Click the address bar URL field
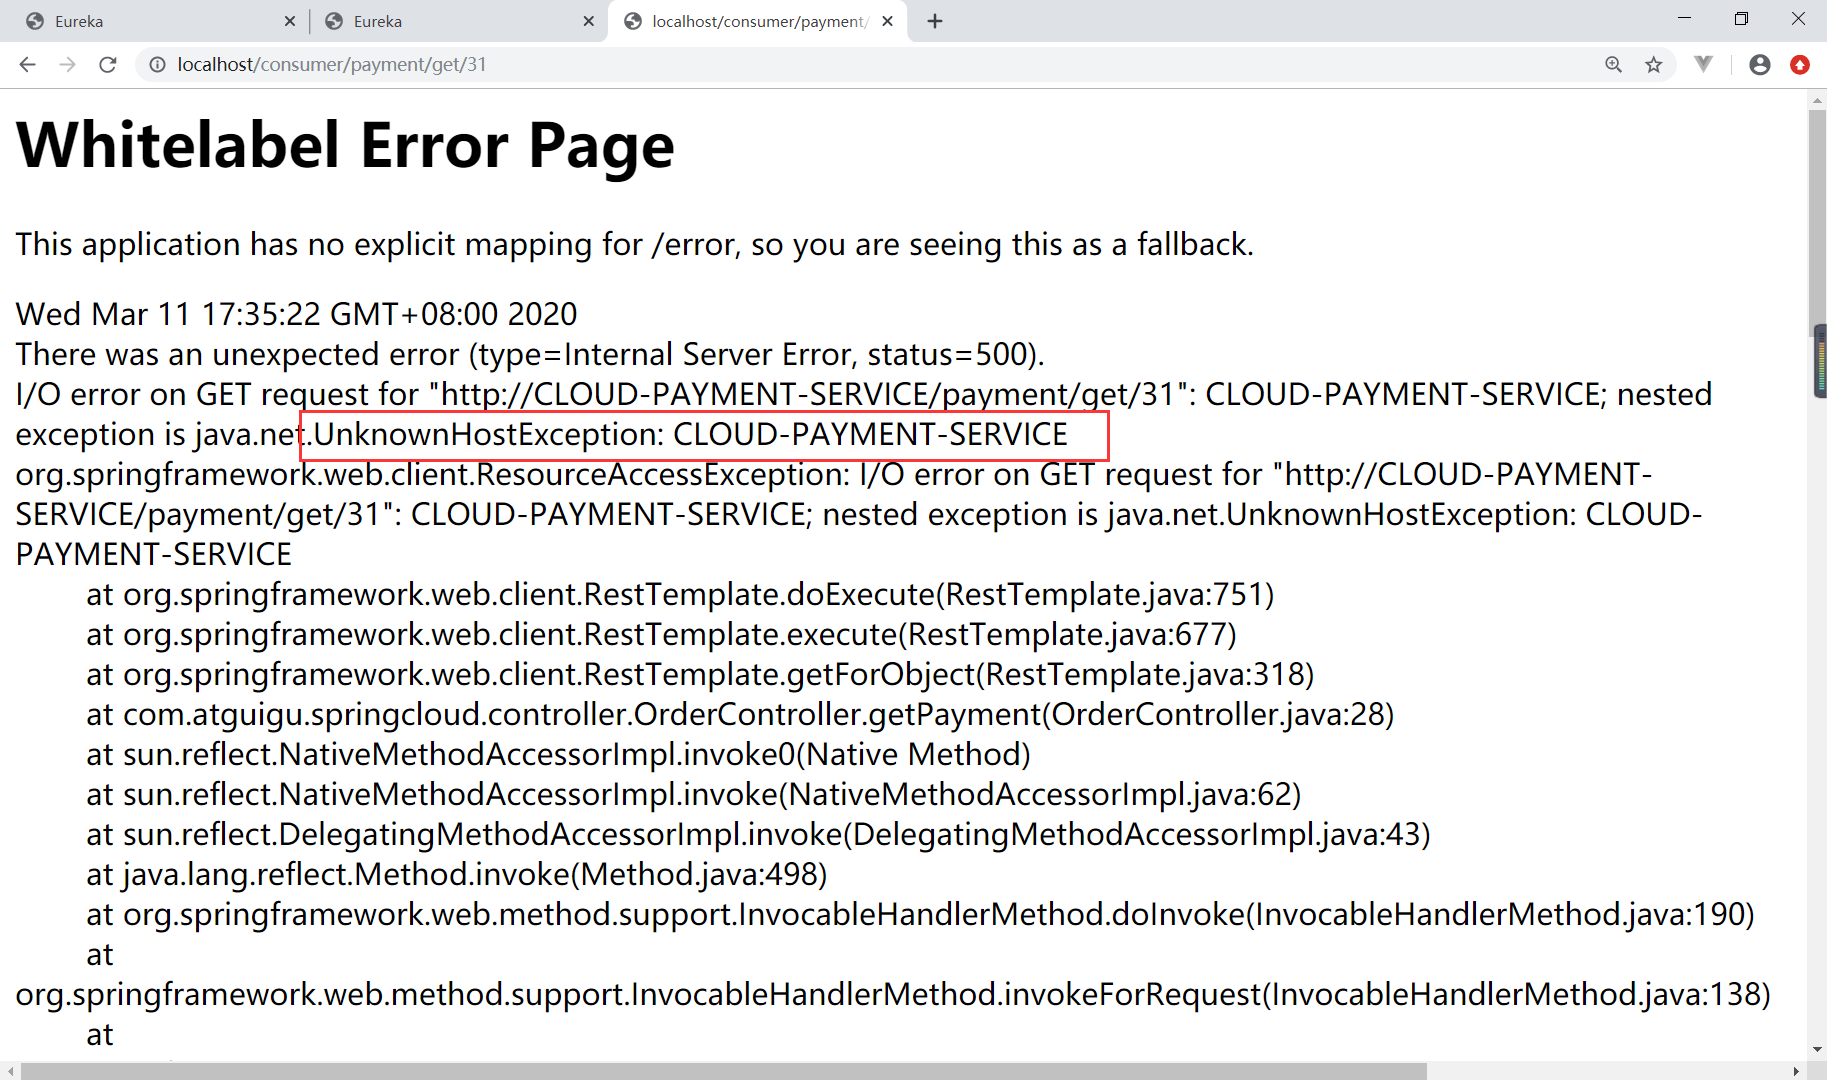The width and height of the screenshot is (1827, 1080). [x=800, y=65]
